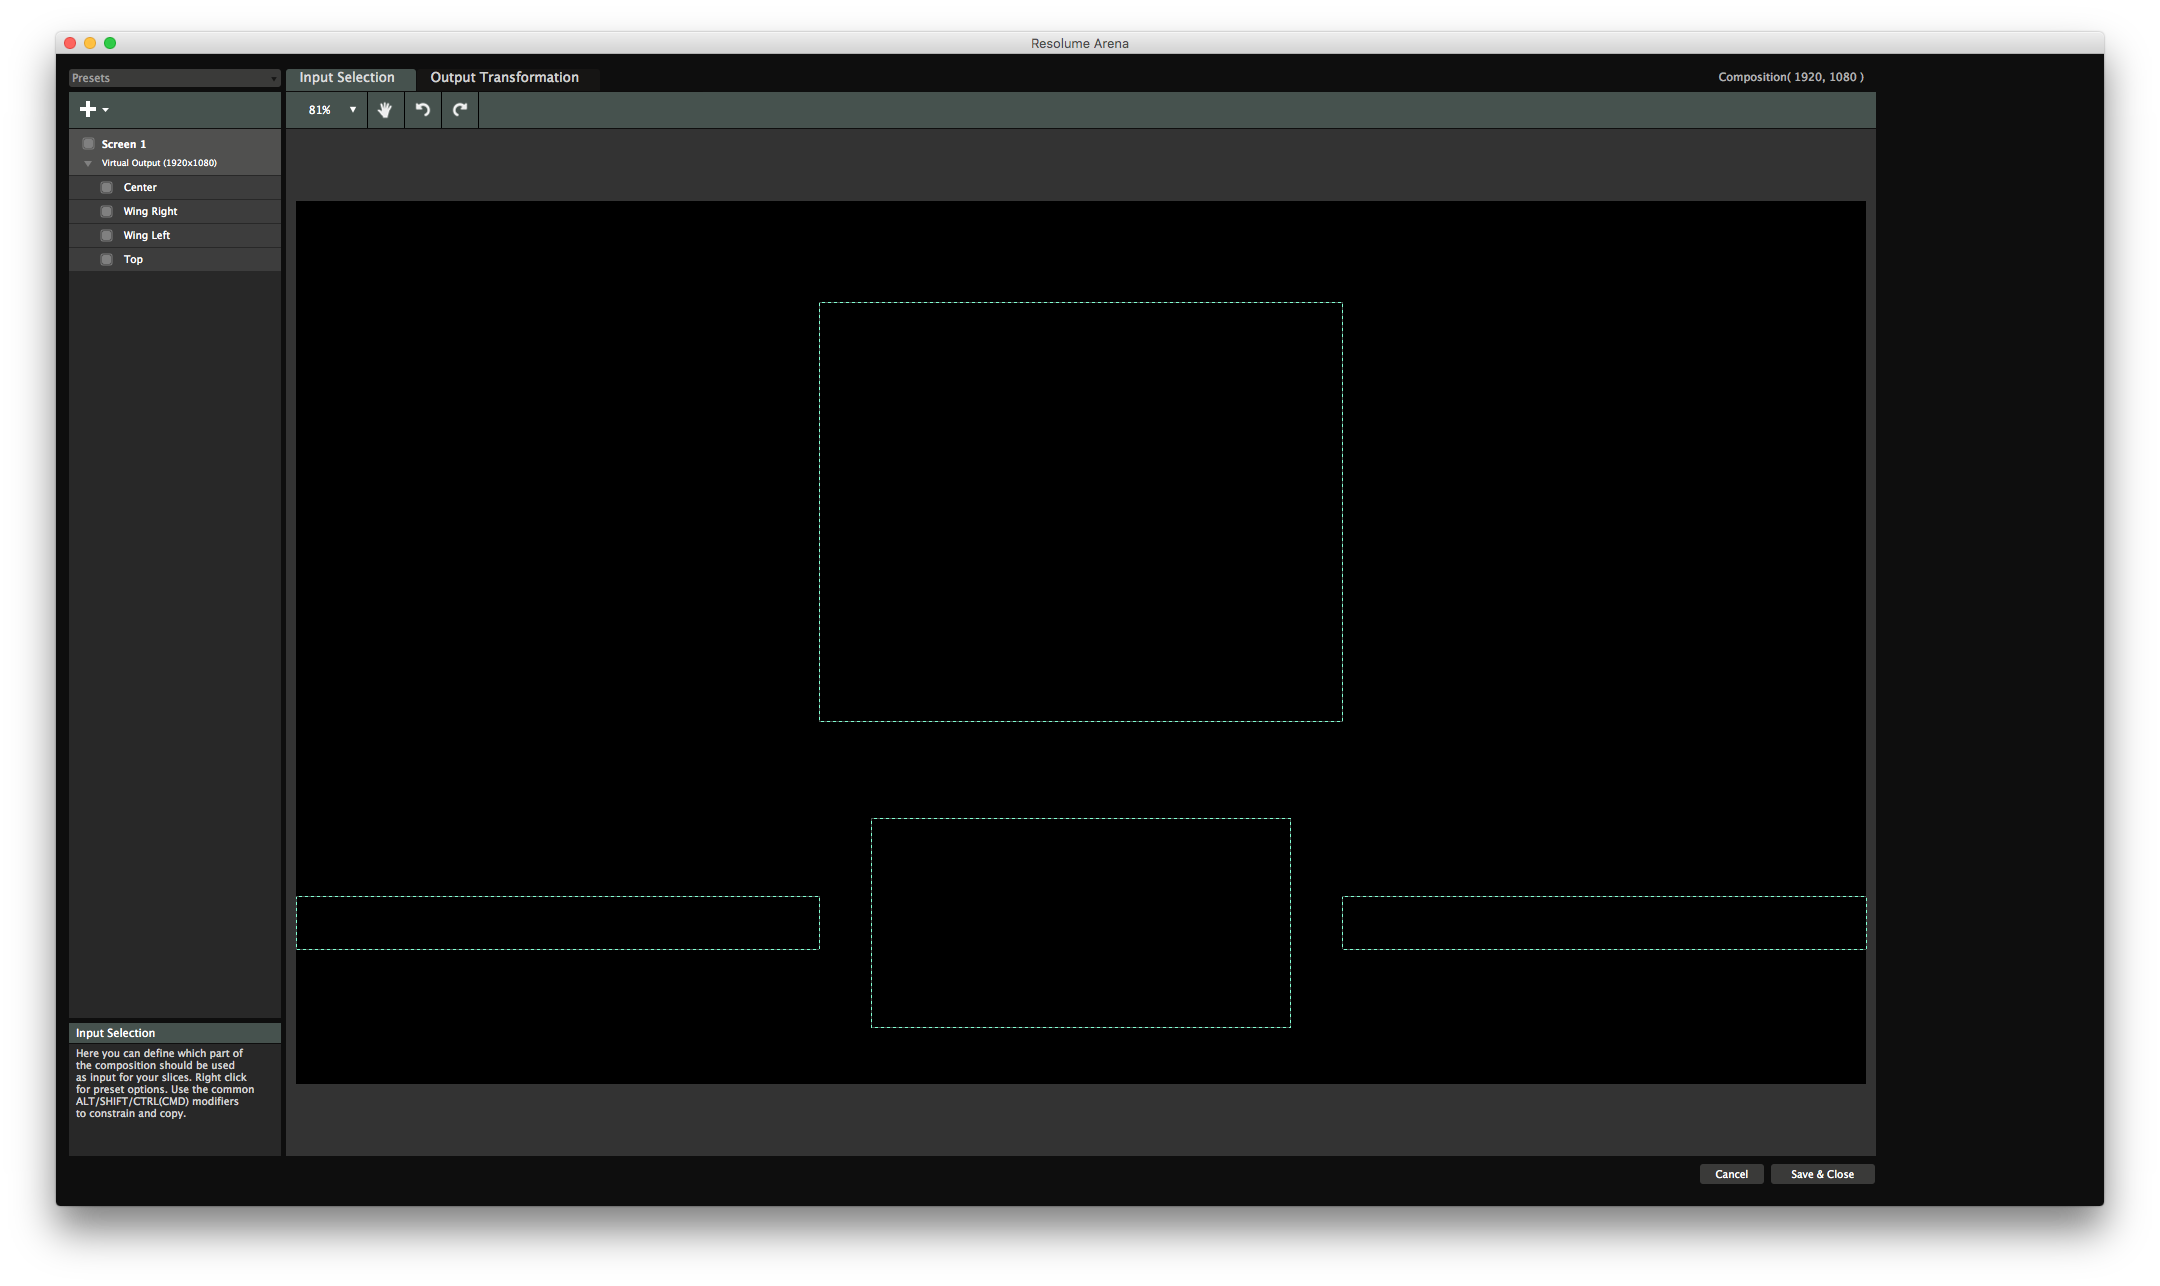Image resolution: width=2160 pixels, height=1286 pixels.
Task: Open the Presets dropdown
Action: point(174,78)
